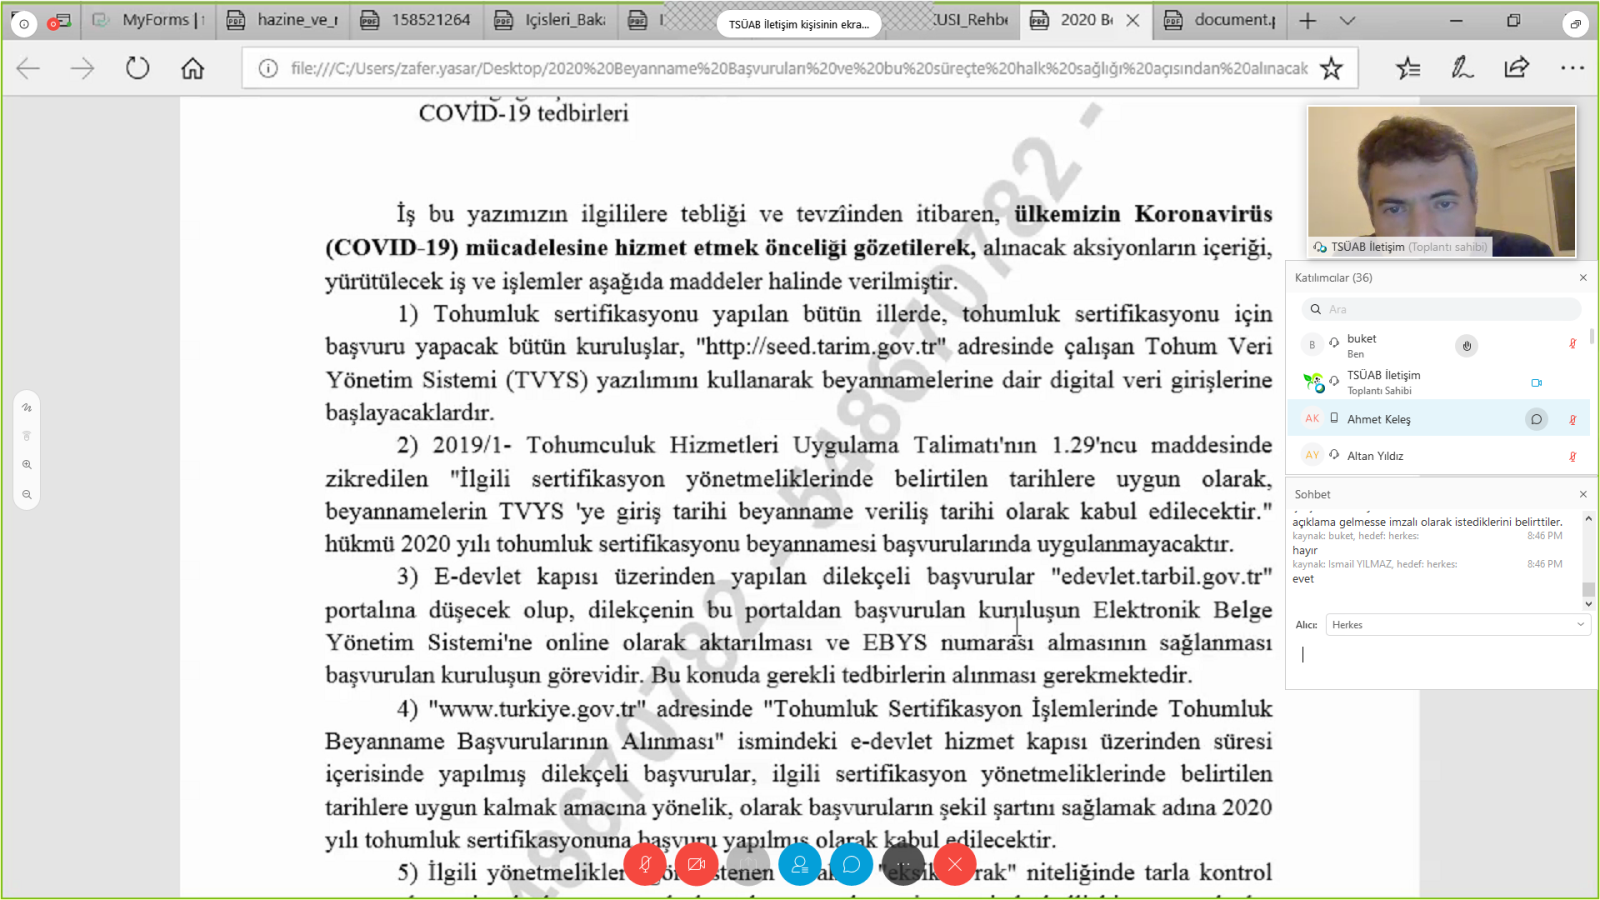The height and width of the screenshot is (900, 1600).
Task: Click the circular icon in top-left corner
Action: coord(23,22)
